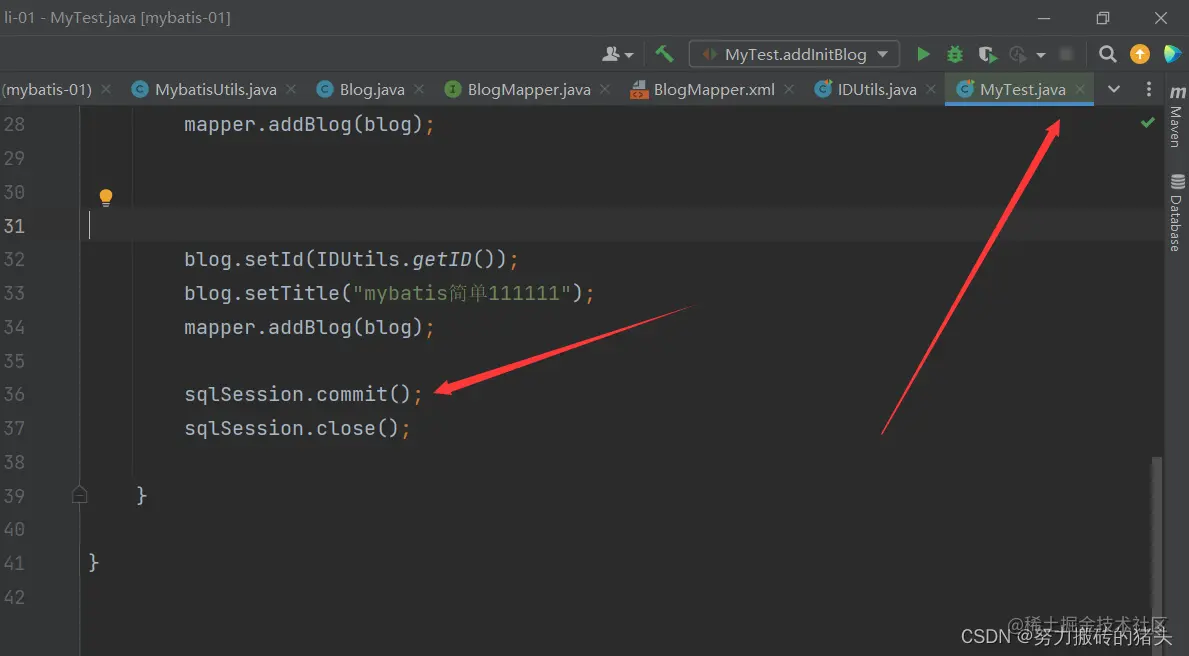Click the blog.setTitle string line

pyautogui.click(x=389, y=293)
